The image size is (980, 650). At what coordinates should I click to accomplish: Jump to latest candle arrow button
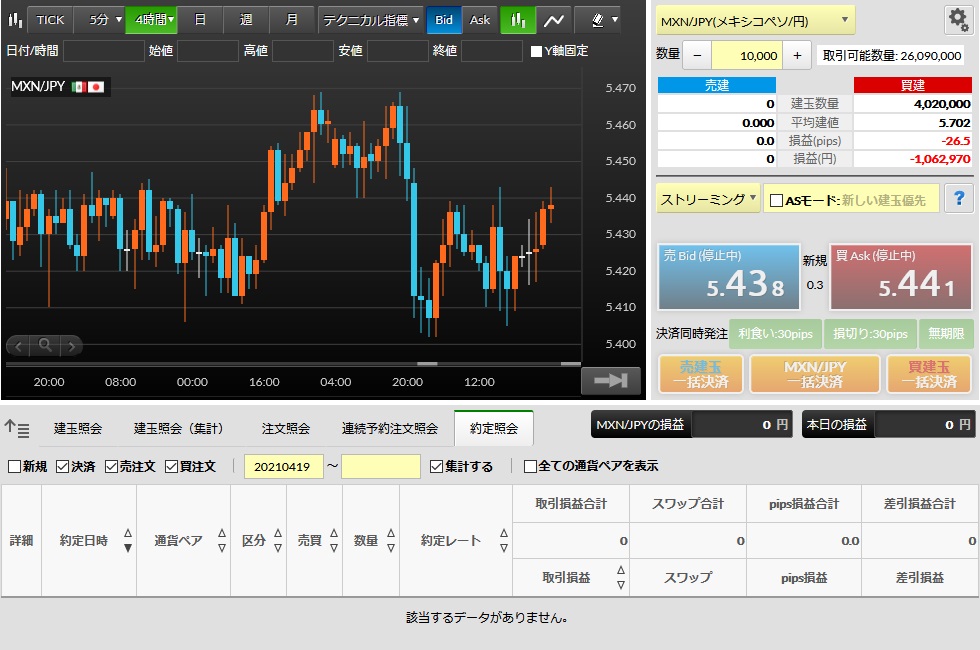610,380
